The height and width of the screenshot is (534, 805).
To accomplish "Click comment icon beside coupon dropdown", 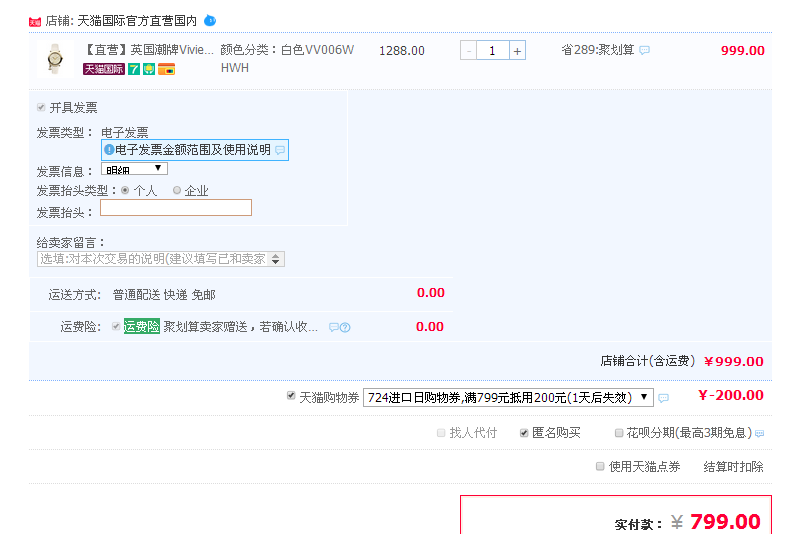I will (x=663, y=398).
